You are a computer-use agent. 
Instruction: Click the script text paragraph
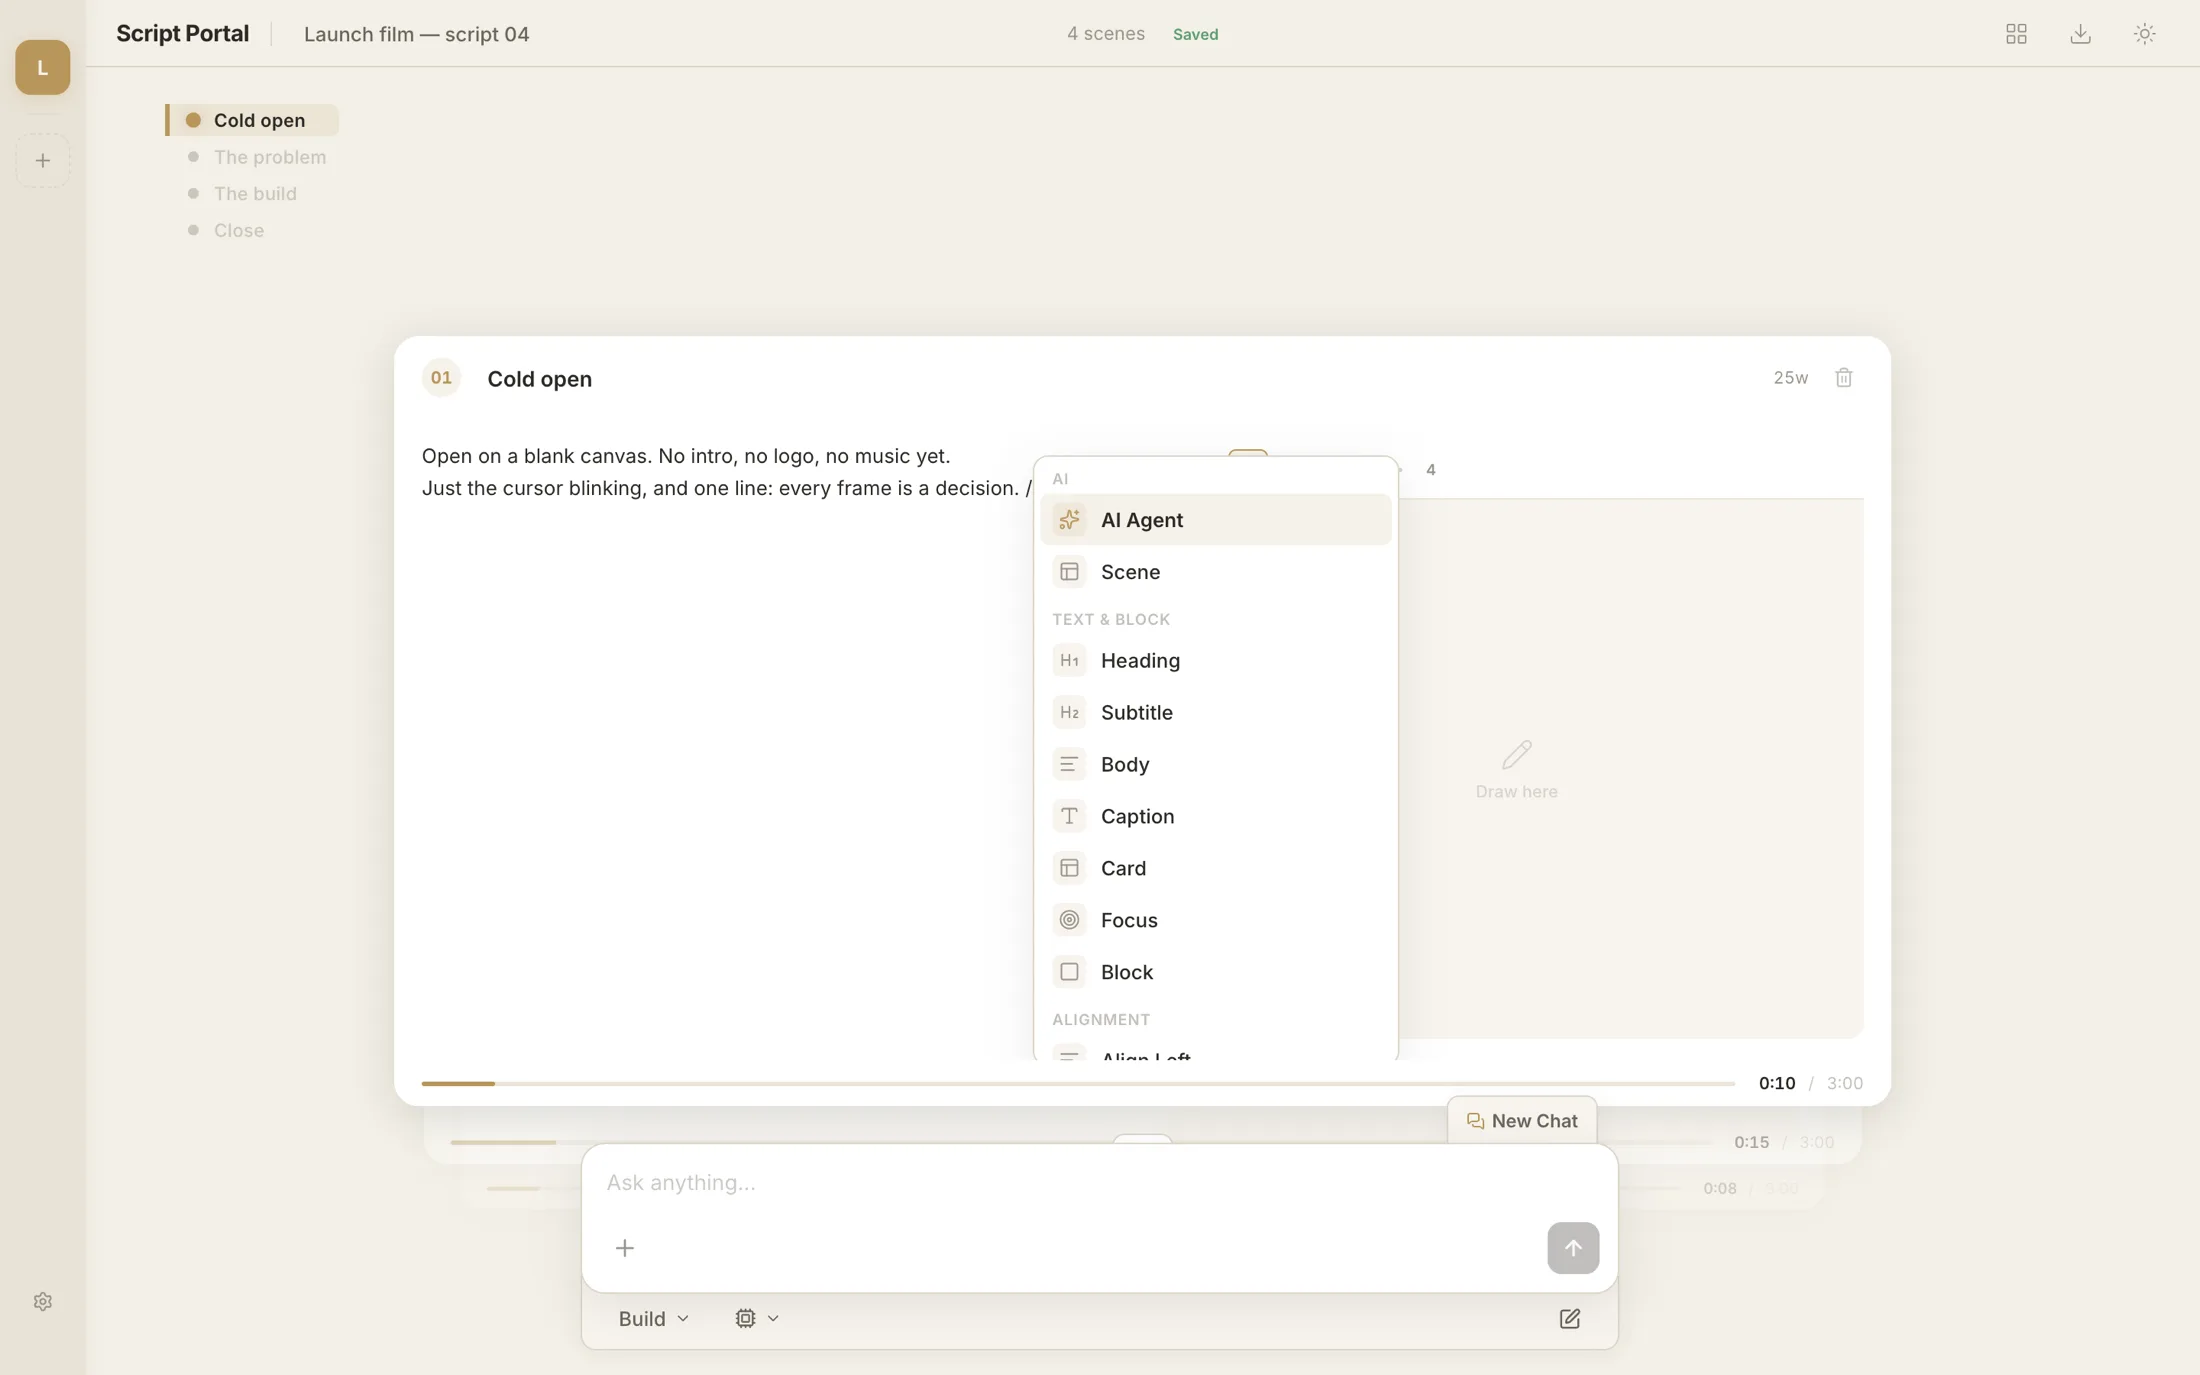[x=726, y=471]
